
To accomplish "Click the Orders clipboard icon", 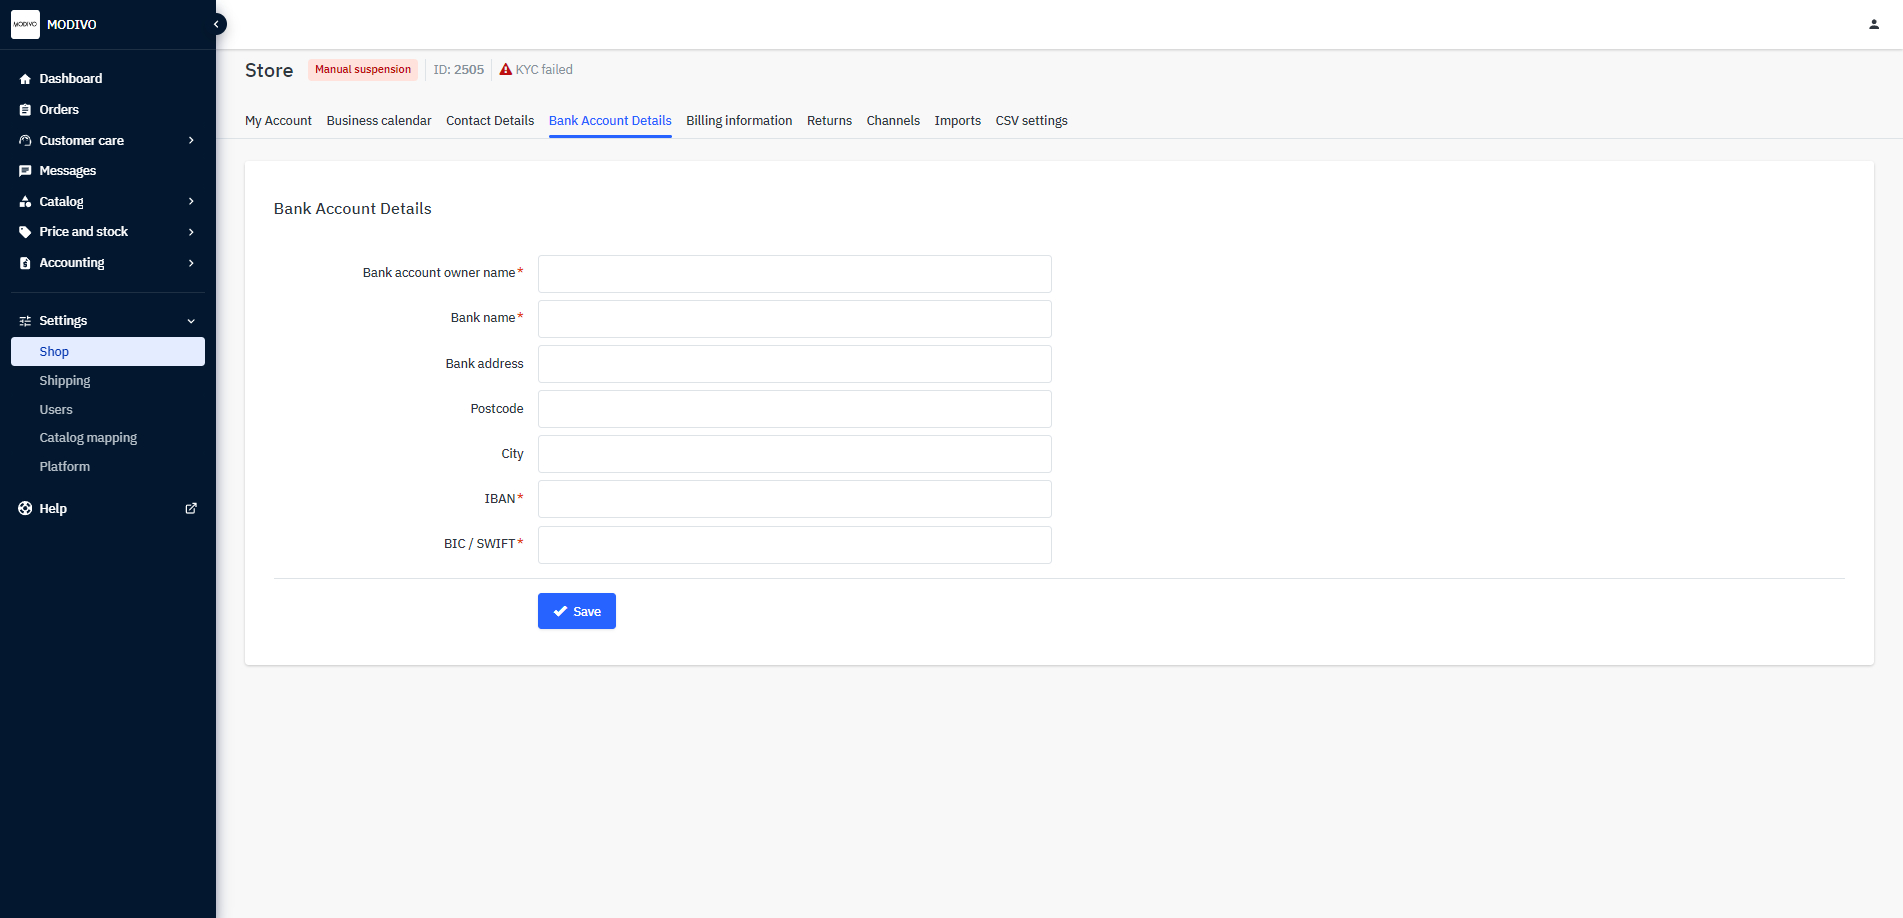I will click(x=25, y=110).
